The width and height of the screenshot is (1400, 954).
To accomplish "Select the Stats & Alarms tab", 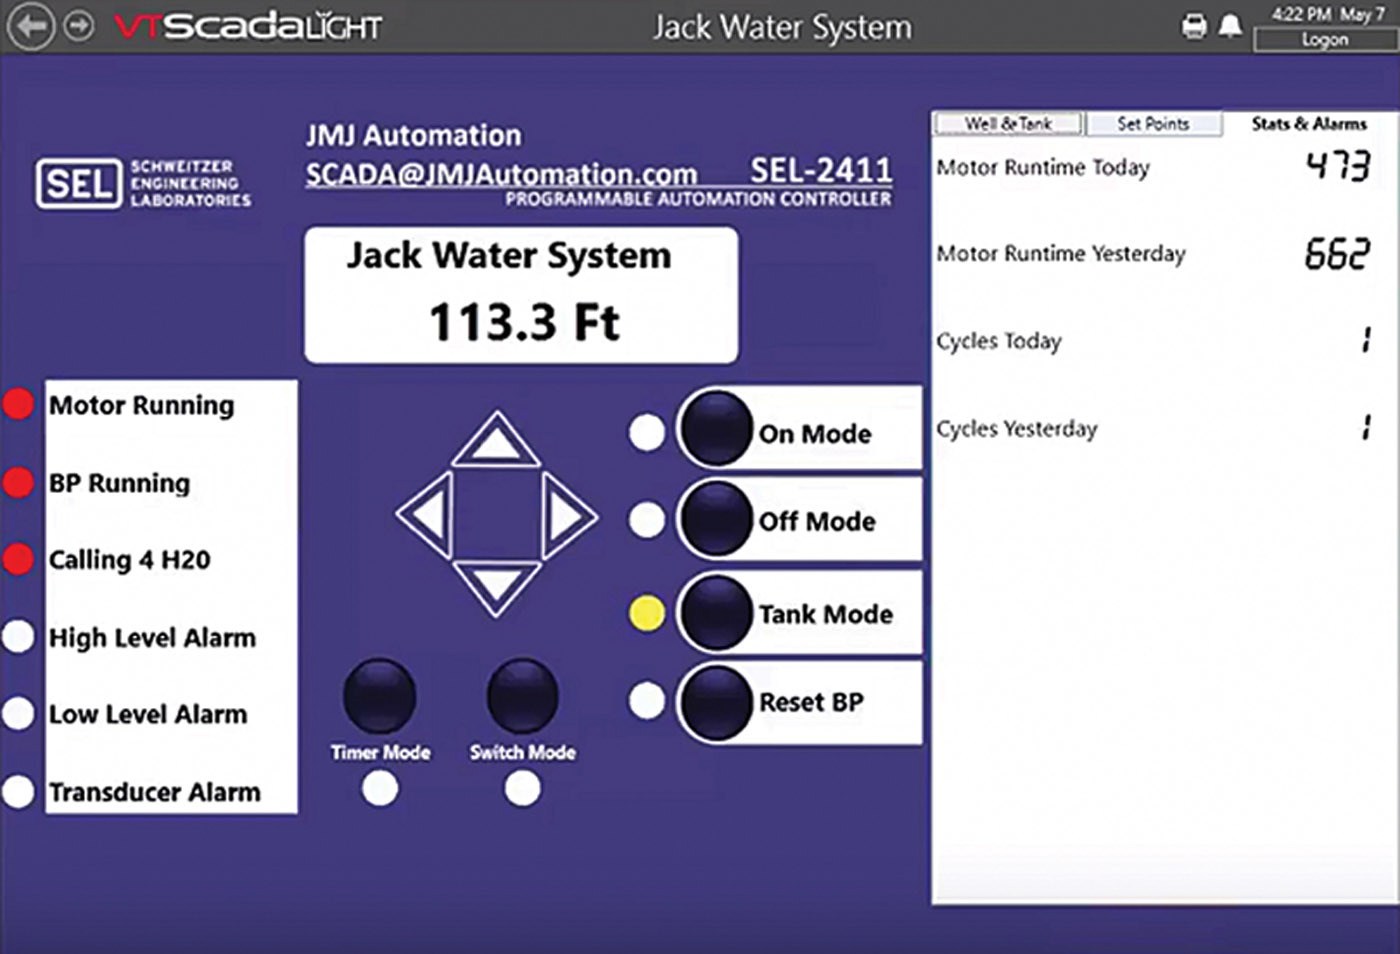I will (x=1308, y=124).
